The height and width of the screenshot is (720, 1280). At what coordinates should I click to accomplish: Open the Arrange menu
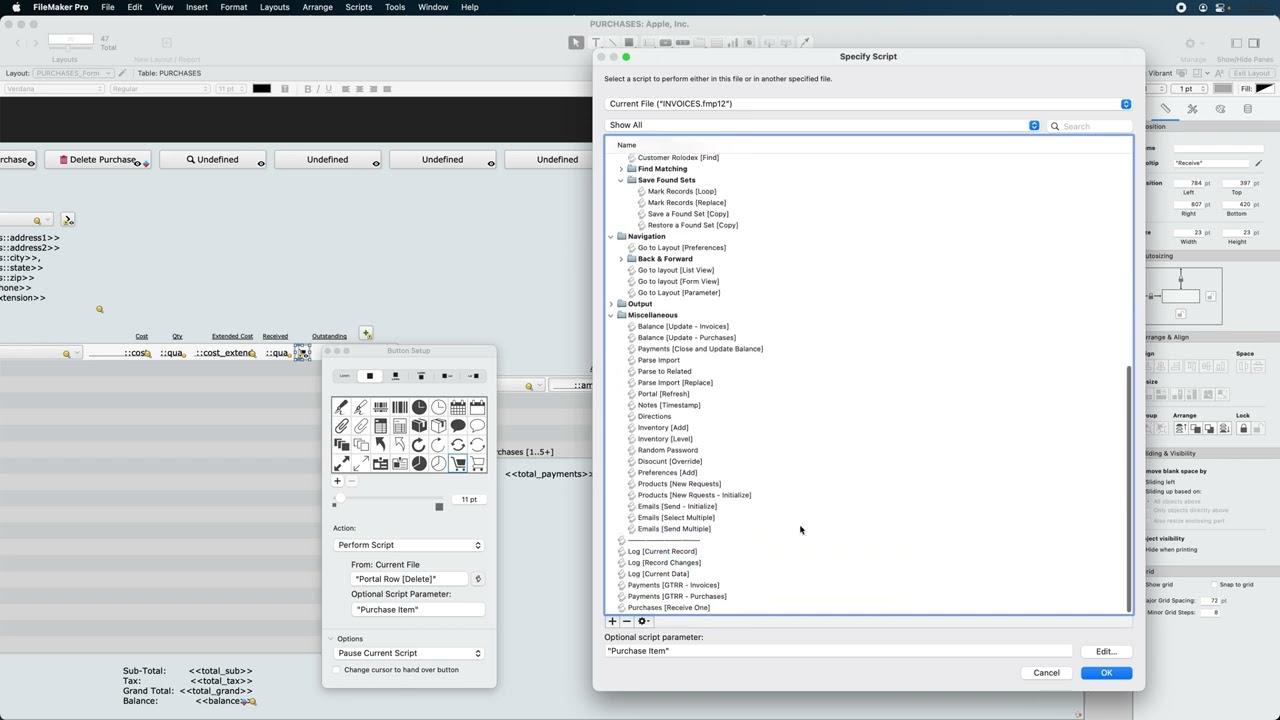coord(317,7)
